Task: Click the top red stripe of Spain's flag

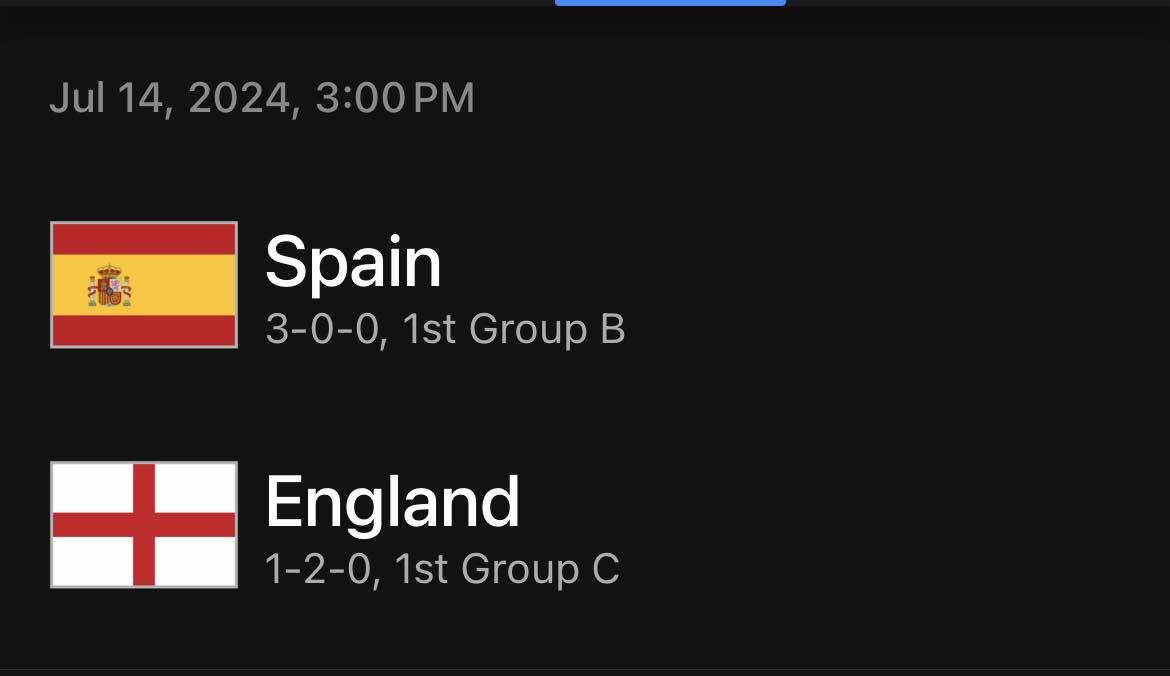Action: (144, 239)
